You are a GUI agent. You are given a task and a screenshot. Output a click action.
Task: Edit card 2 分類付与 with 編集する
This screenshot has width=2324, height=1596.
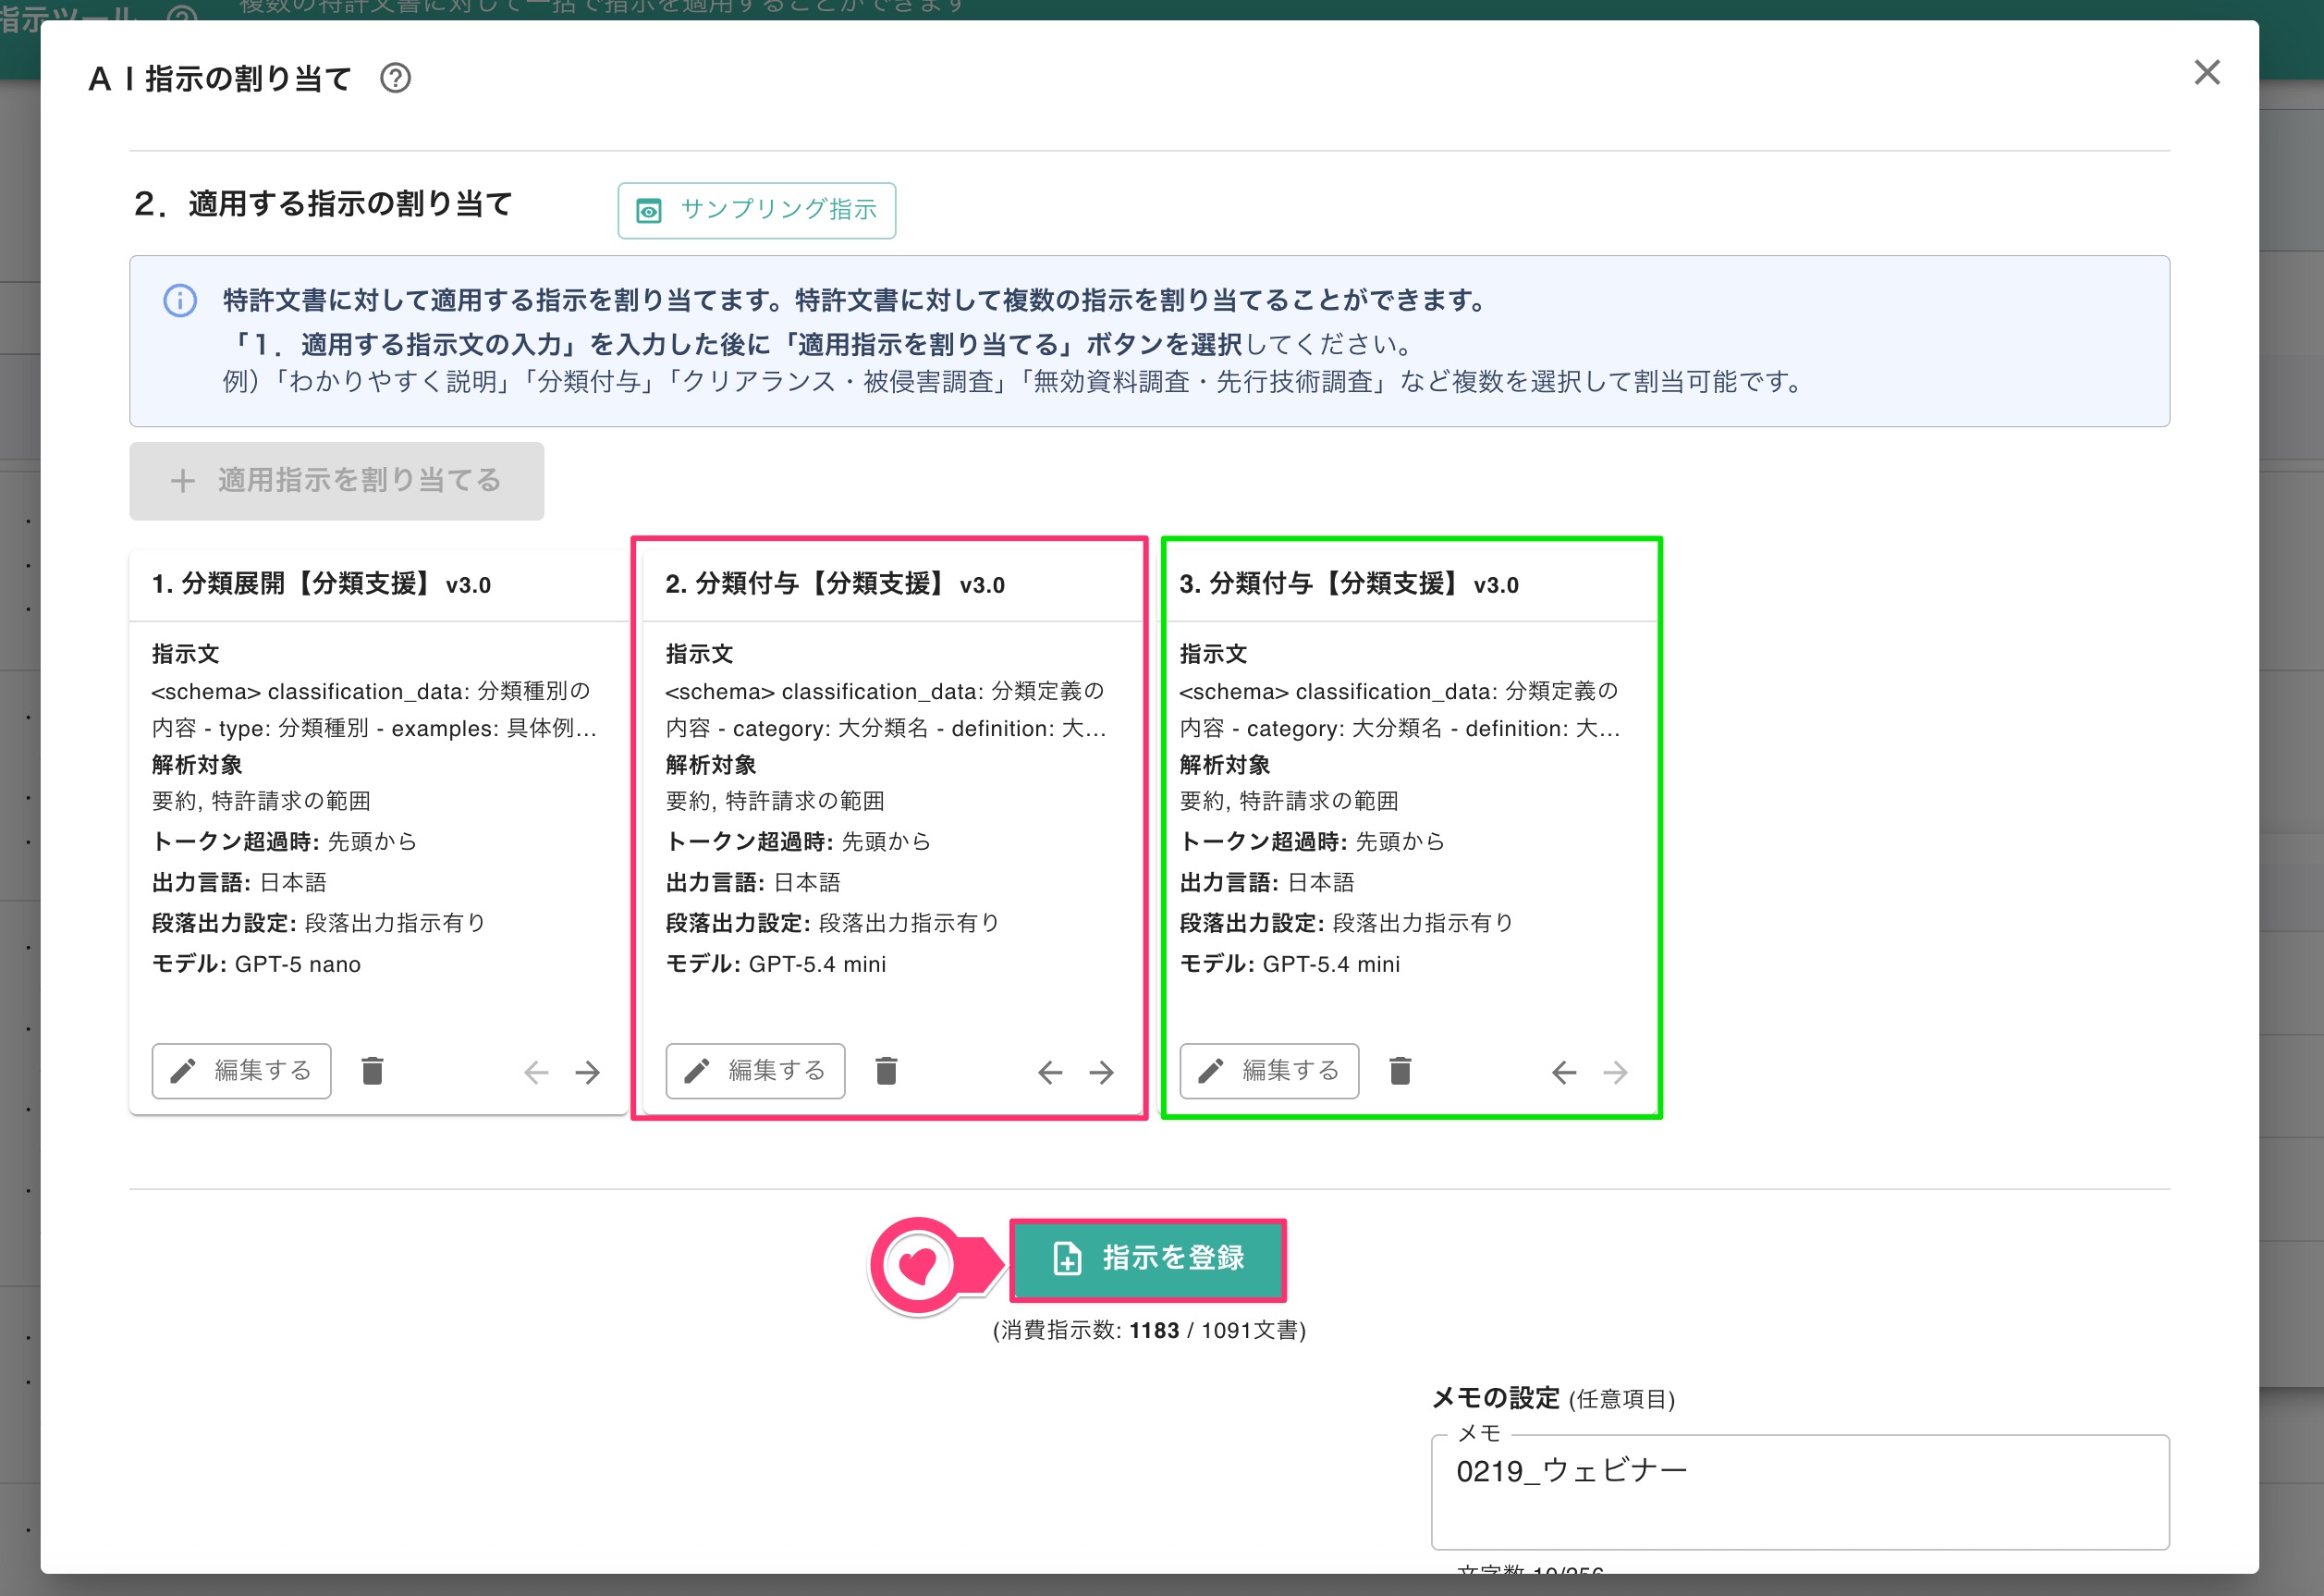pos(755,1071)
